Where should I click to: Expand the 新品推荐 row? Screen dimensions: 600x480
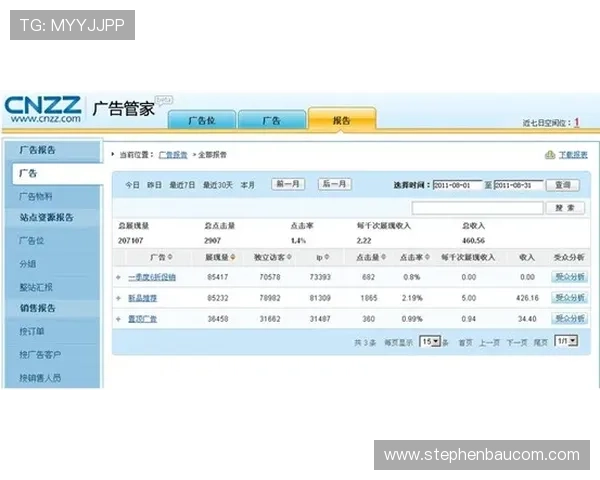119,298
